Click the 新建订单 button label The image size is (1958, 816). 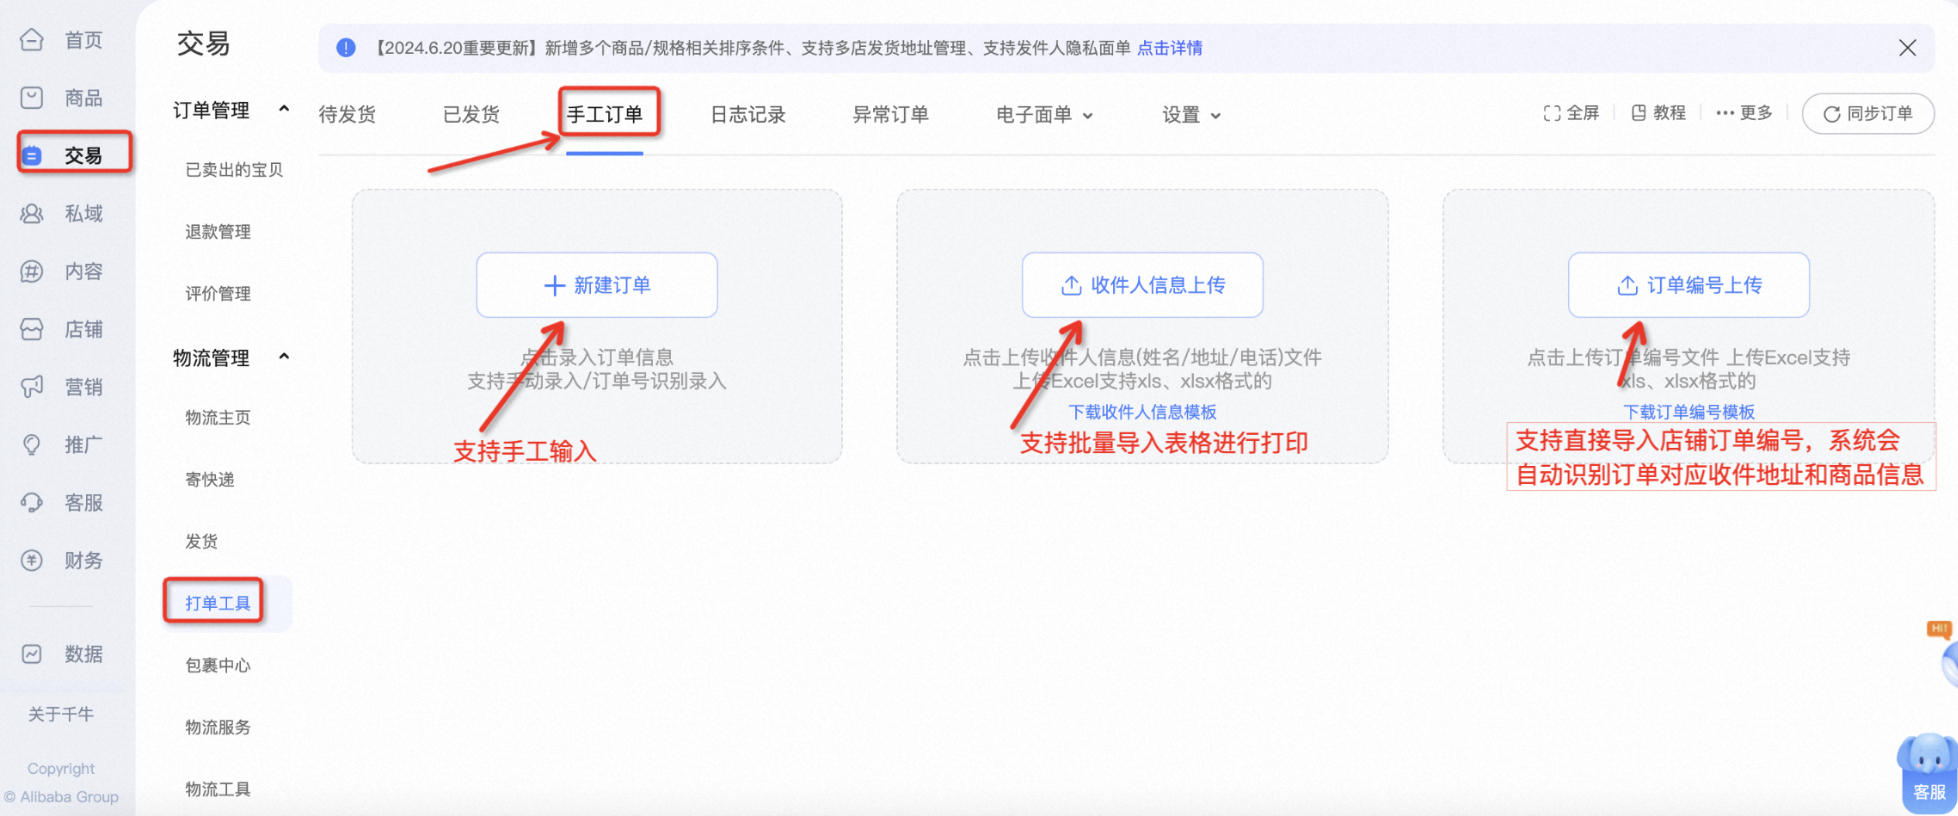(x=612, y=286)
